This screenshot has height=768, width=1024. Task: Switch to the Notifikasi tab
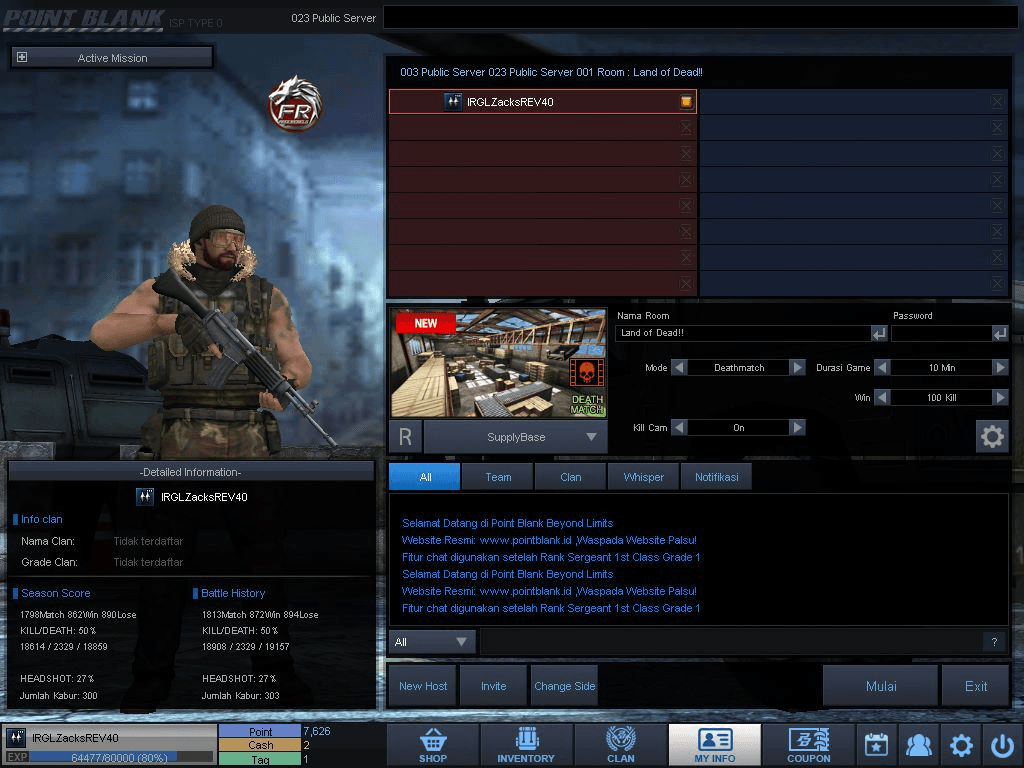coord(716,477)
